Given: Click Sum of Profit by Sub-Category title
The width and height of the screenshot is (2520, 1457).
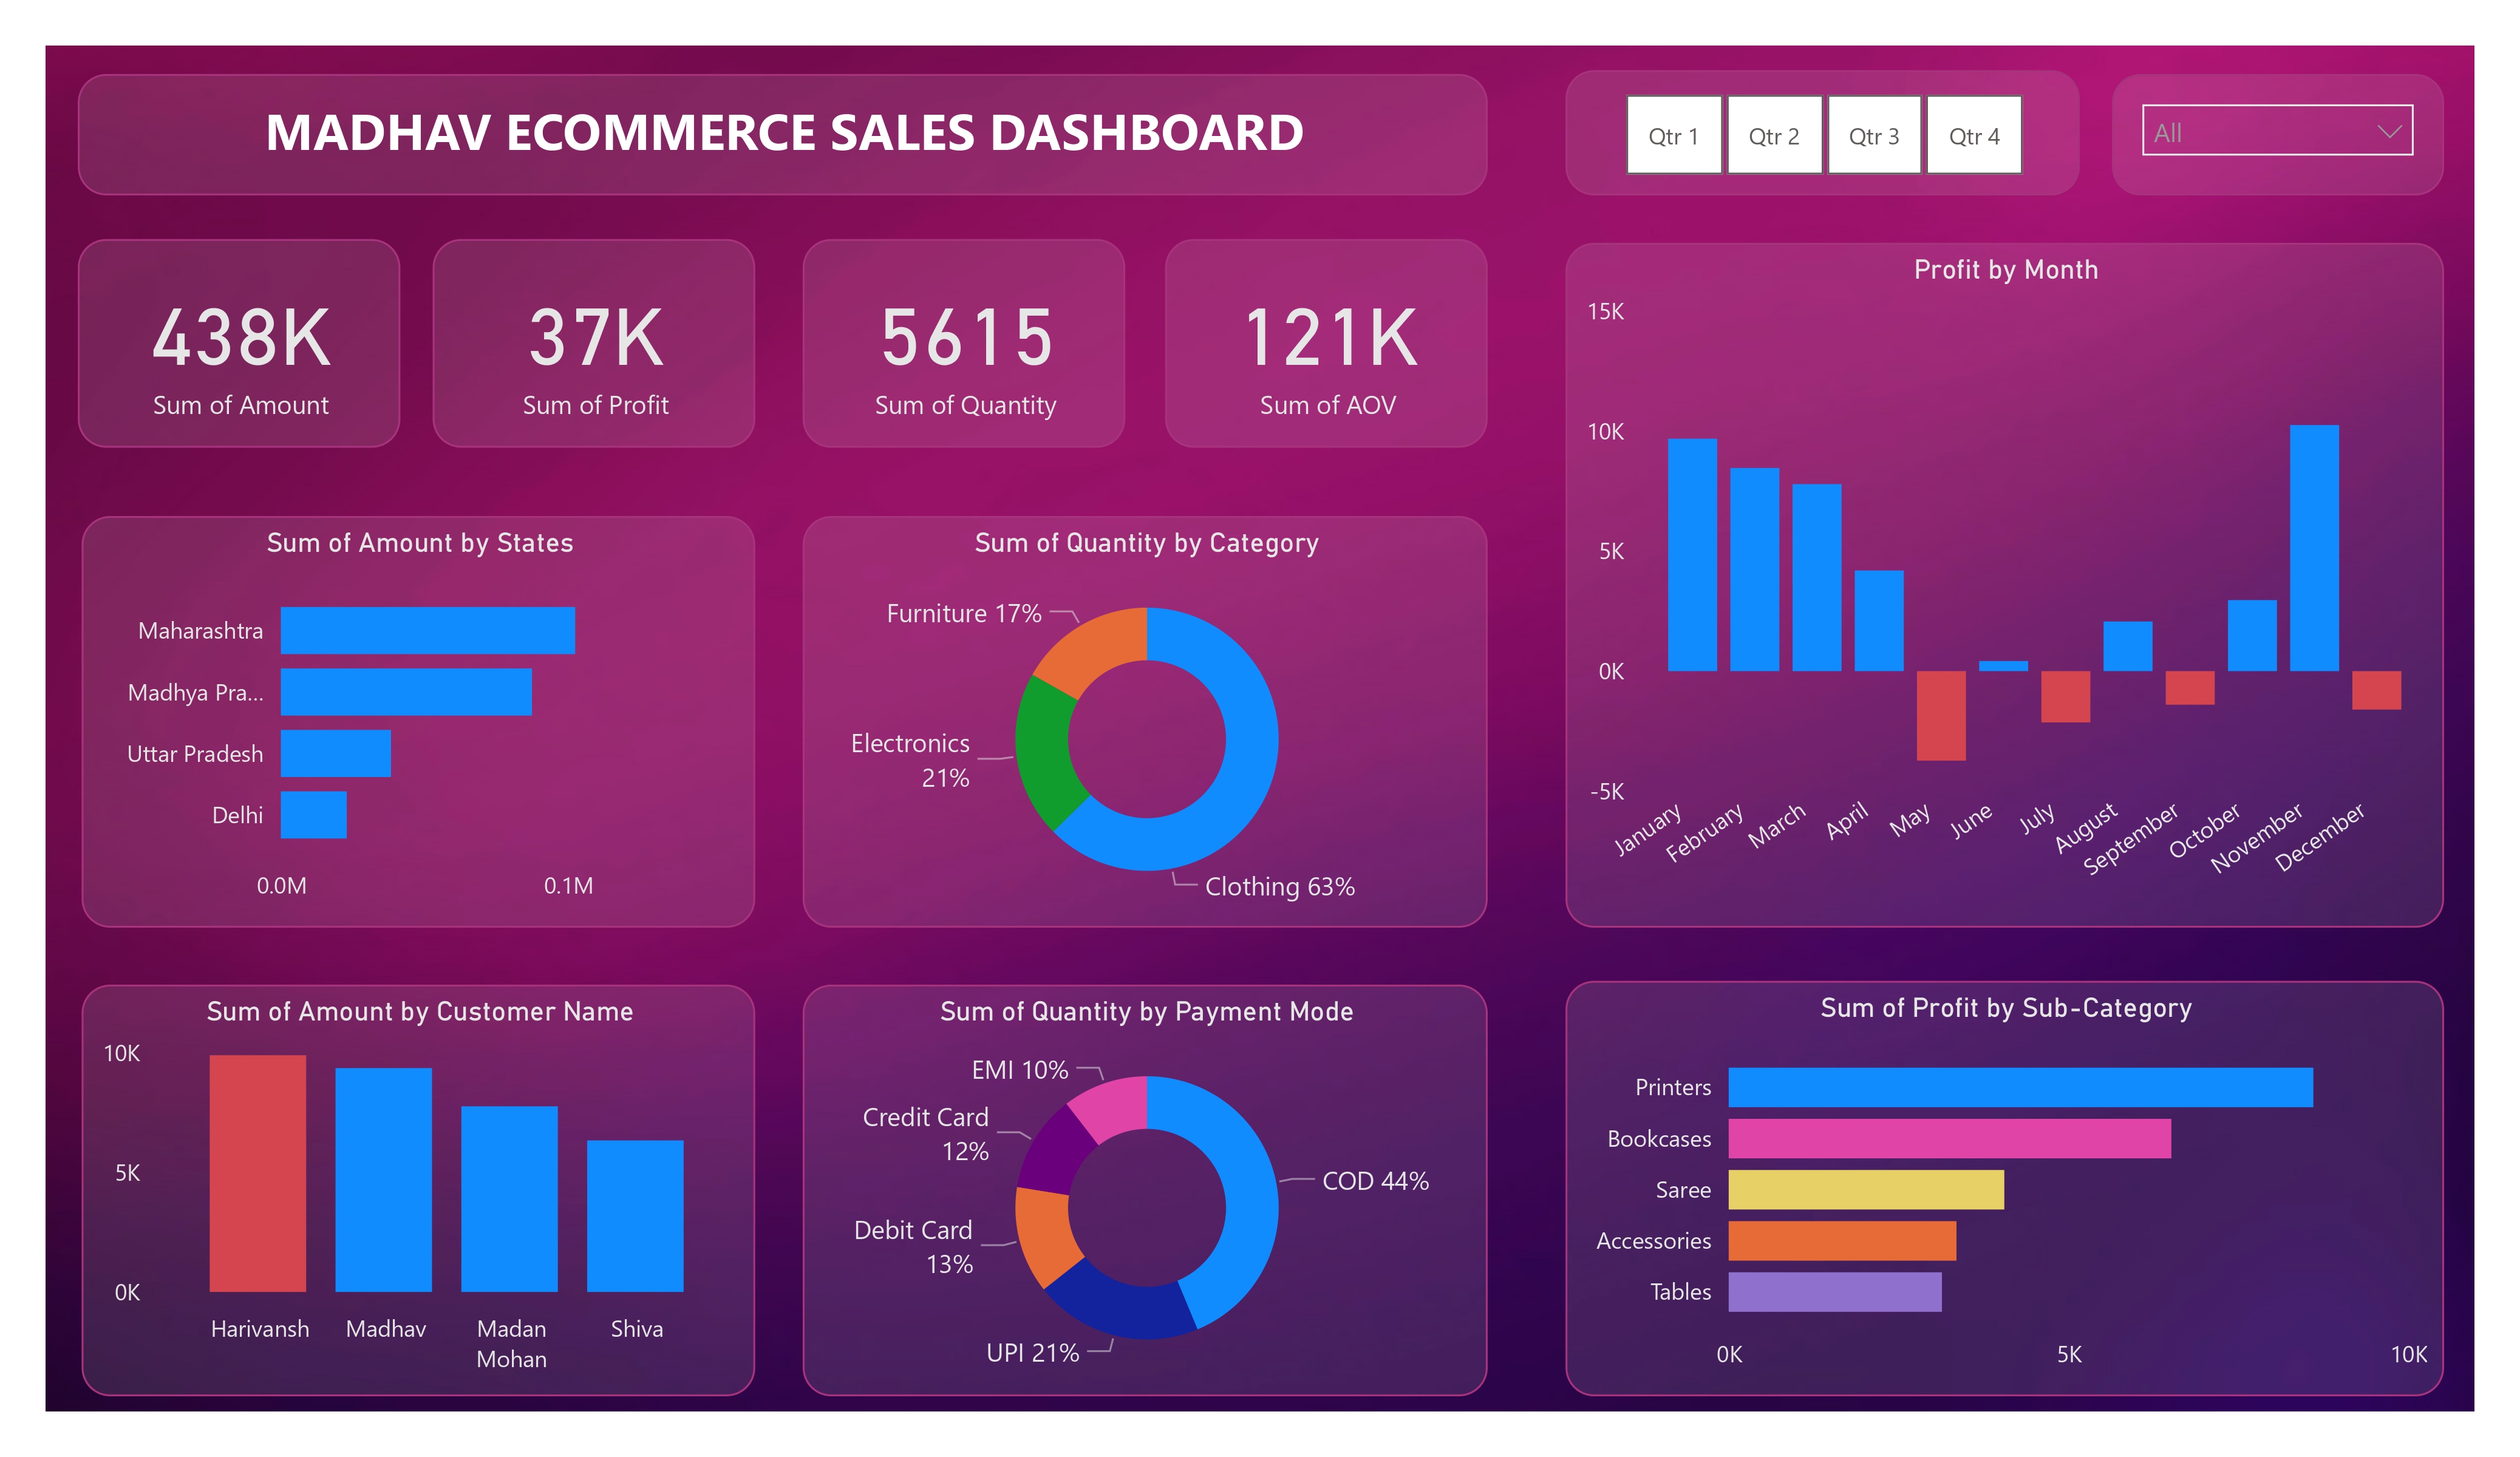Looking at the screenshot, I should tap(2006, 1008).
